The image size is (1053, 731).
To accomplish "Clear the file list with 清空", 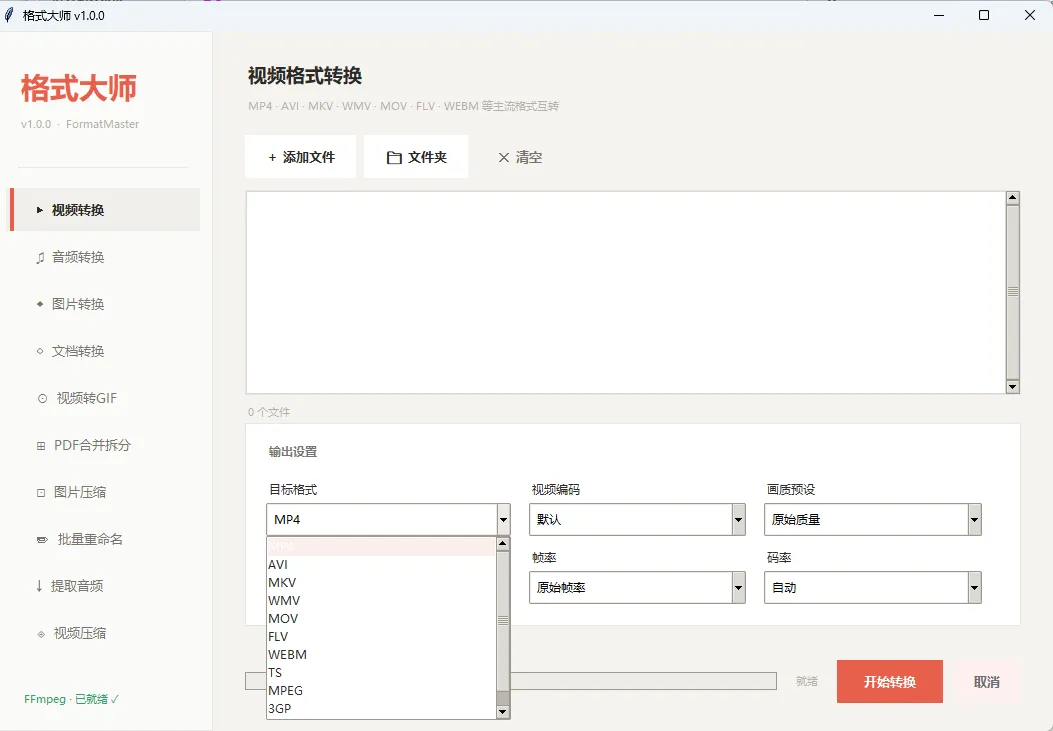I will pos(520,157).
